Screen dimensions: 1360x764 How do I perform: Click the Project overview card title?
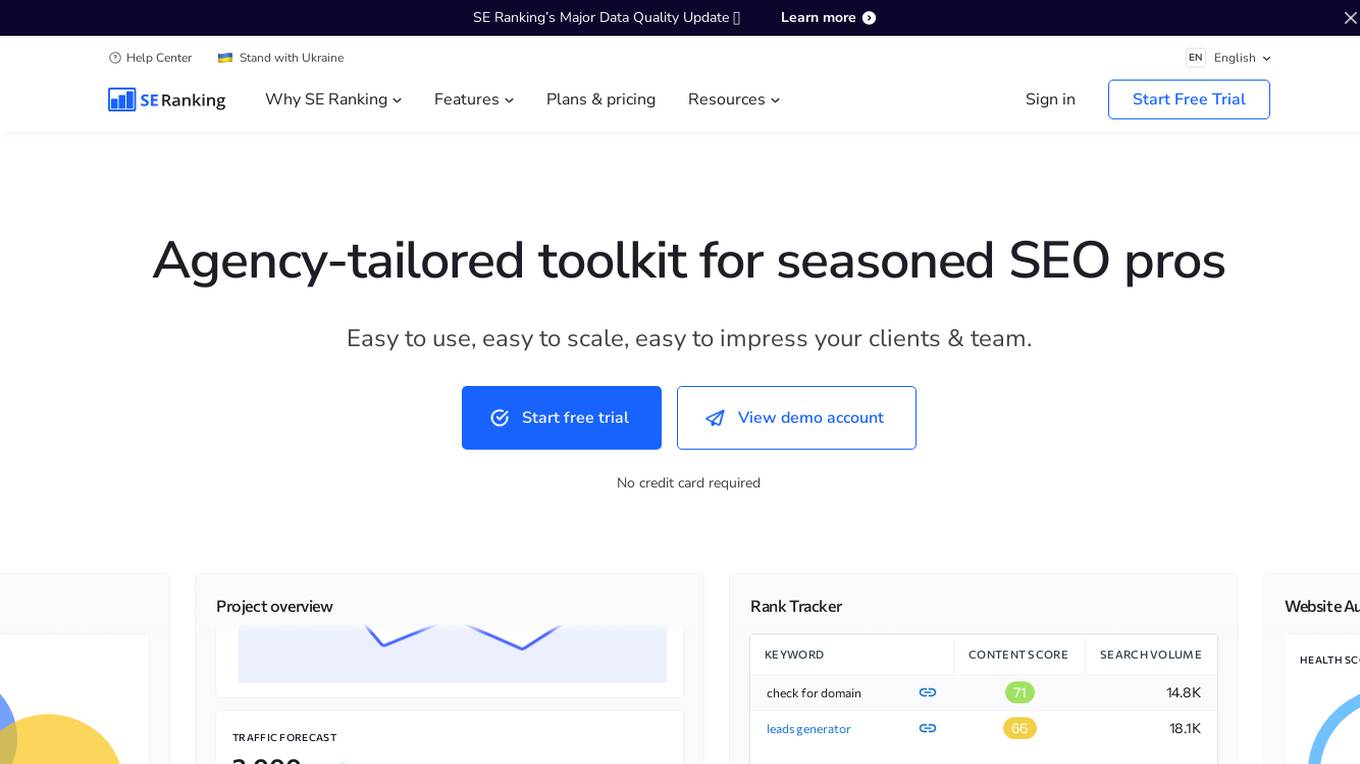pyautogui.click(x=274, y=606)
